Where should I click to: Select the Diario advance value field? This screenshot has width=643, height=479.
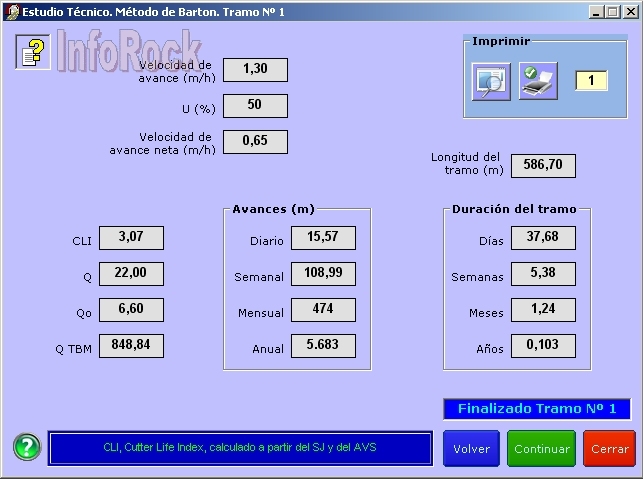coord(323,238)
